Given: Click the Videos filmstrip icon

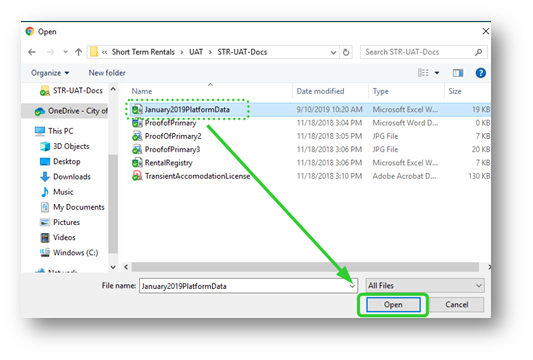Looking at the screenshot, I should (45, 237).
